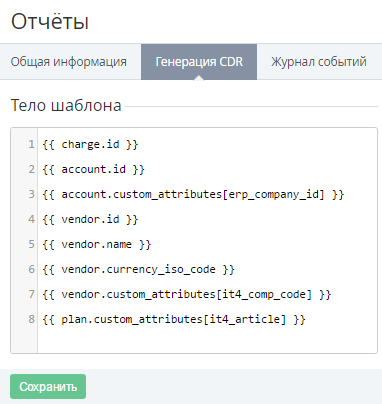The image size is (382, 404).
Task: Open the Общая информация tab
Action: point(69,62)
